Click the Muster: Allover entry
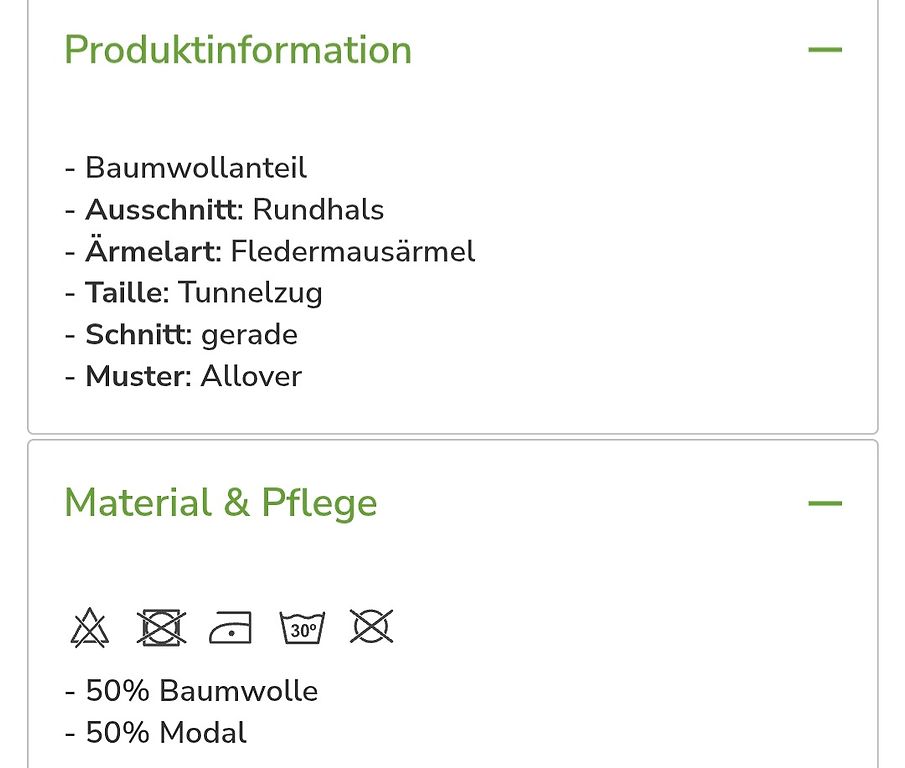 pos(183,376)
